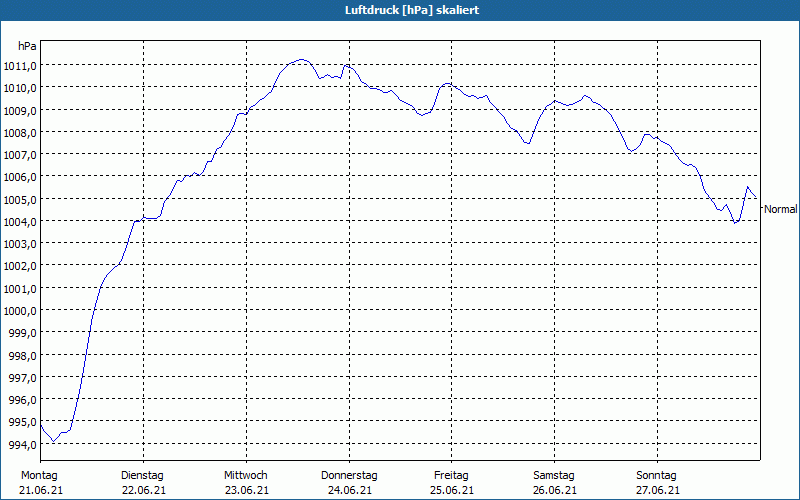Click the 1003,0 axis value

(x=20, y=244)
